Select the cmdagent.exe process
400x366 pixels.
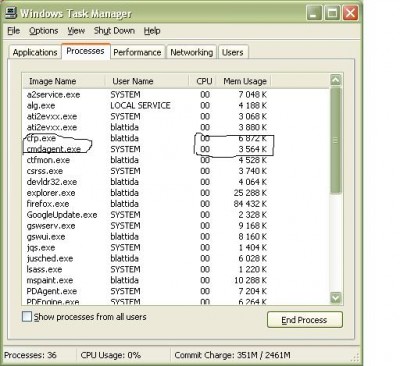coord(54,149)
